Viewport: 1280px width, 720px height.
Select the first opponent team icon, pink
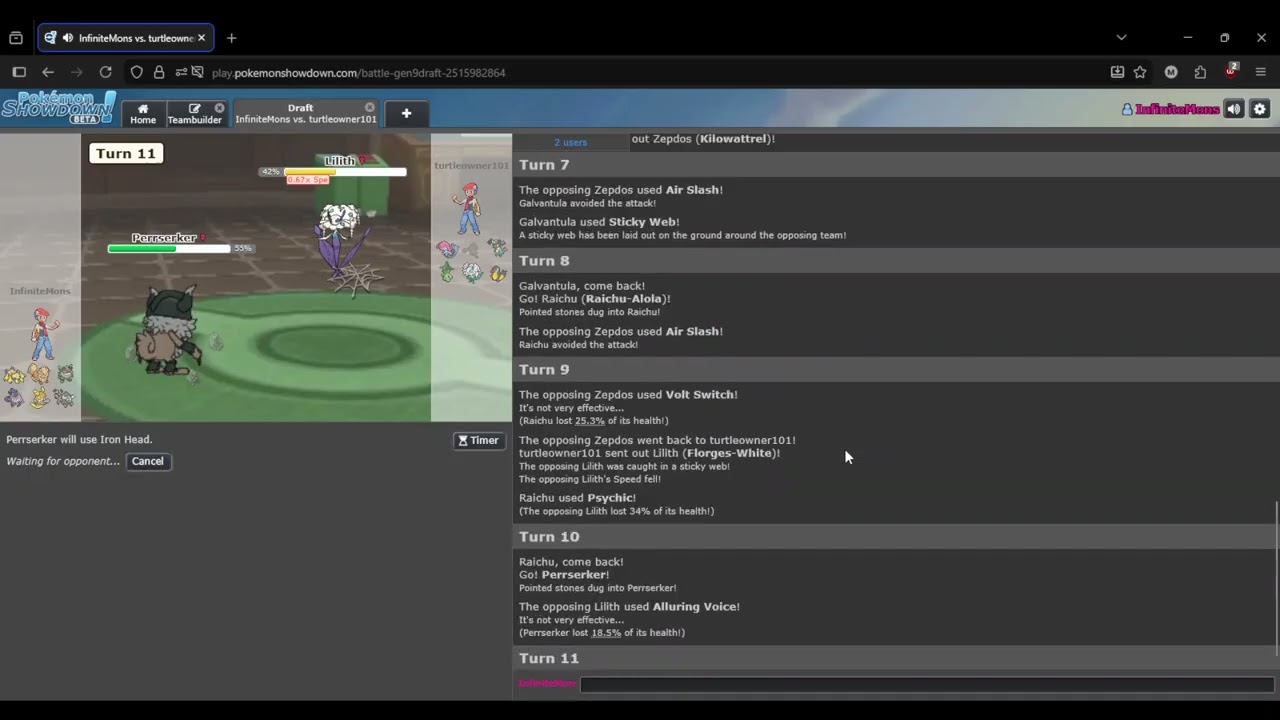(x=447, y=249)
